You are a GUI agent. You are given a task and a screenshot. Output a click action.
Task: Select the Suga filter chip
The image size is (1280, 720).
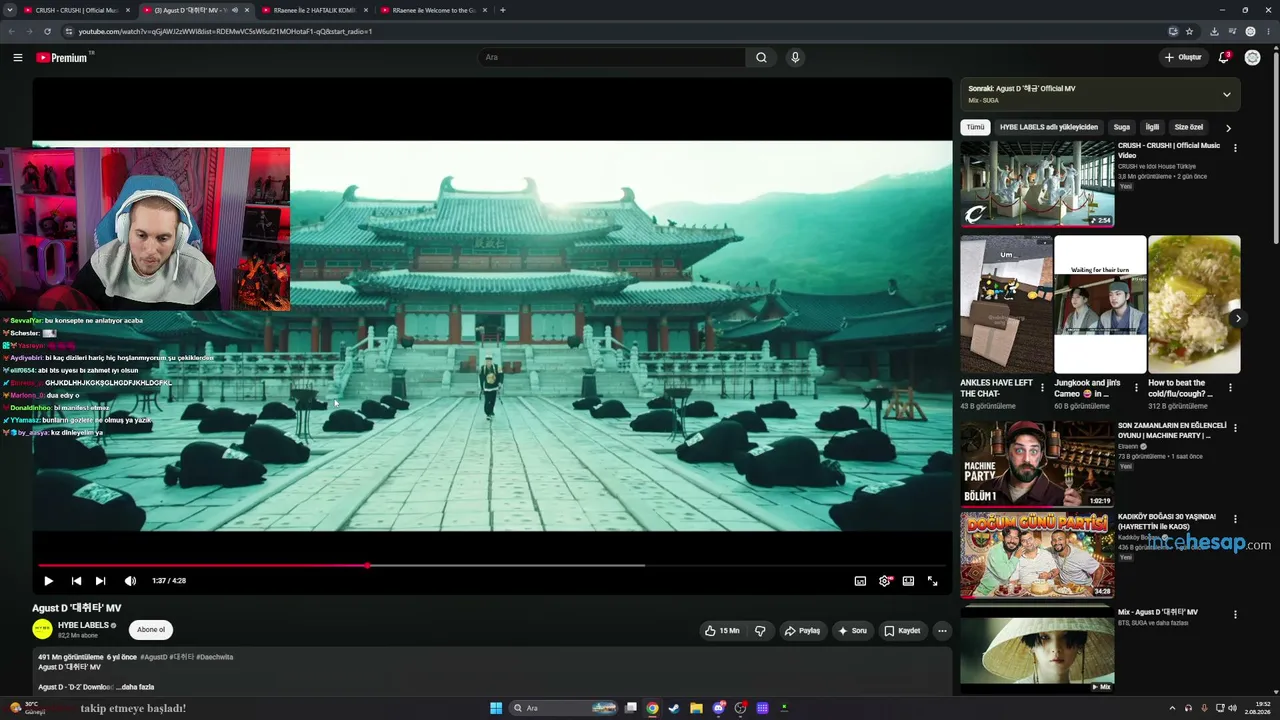click(x=1122, y=127)
